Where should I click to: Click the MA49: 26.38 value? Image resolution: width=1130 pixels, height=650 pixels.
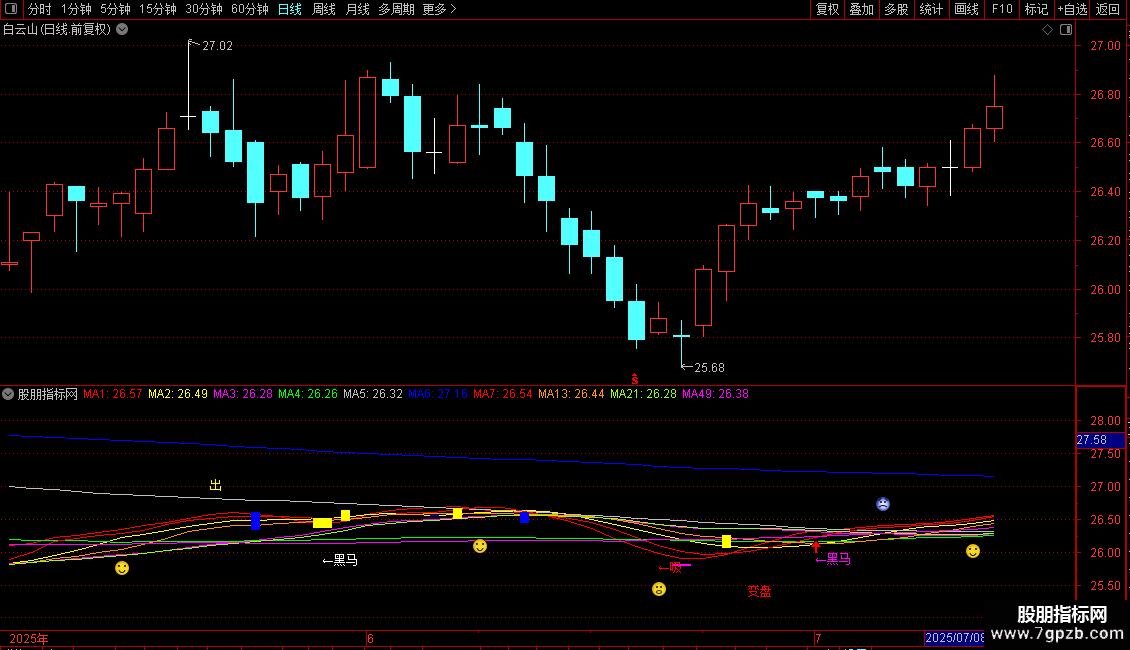[x=716, y=394]
